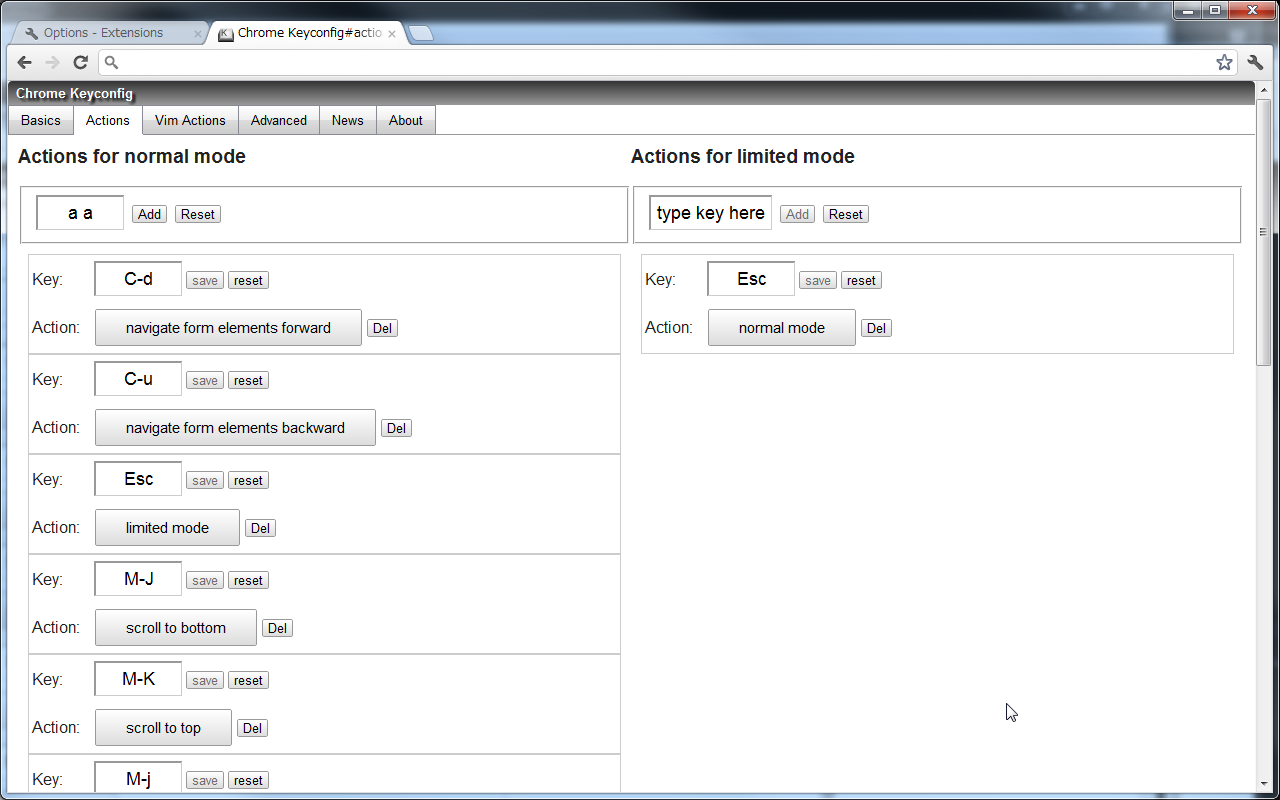1280x800 pixels.
Task: Focus the limited mode 'type key here' field
Action: pyautogui.click(x=711, y=213)
